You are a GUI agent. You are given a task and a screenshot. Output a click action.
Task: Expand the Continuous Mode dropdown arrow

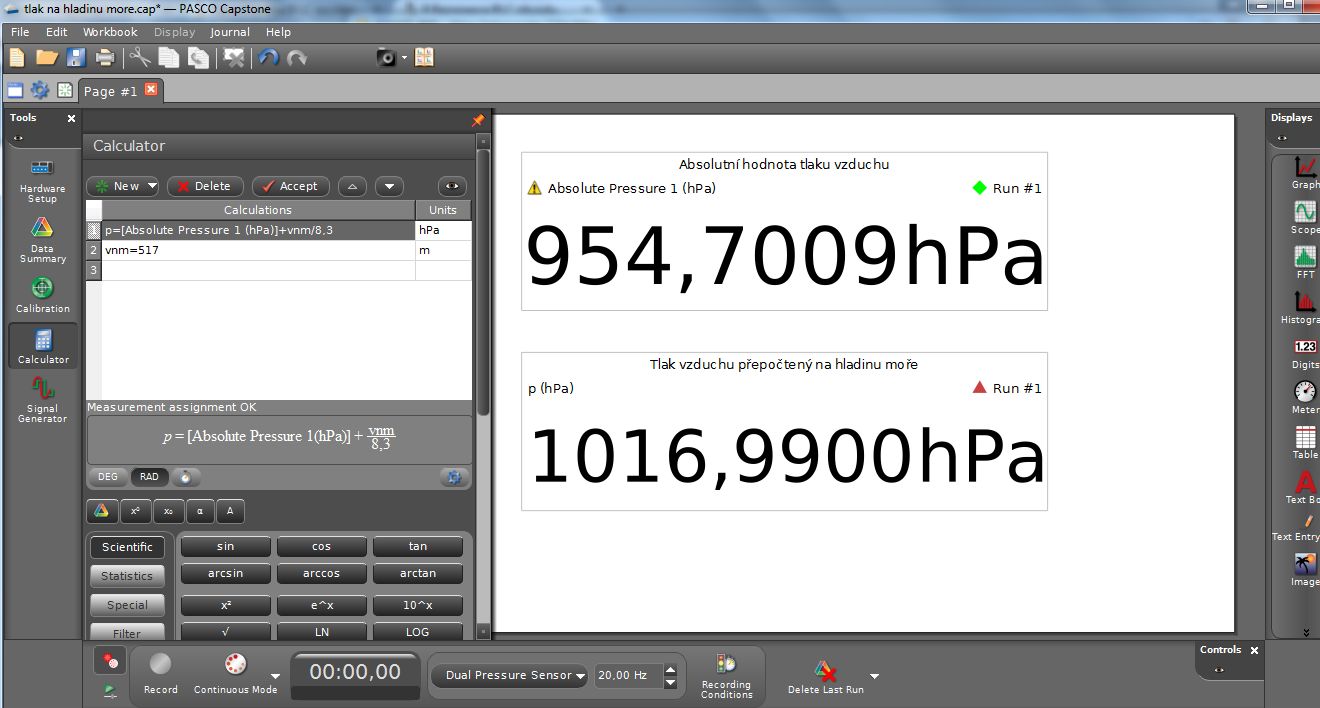click(x=275, y=676)
